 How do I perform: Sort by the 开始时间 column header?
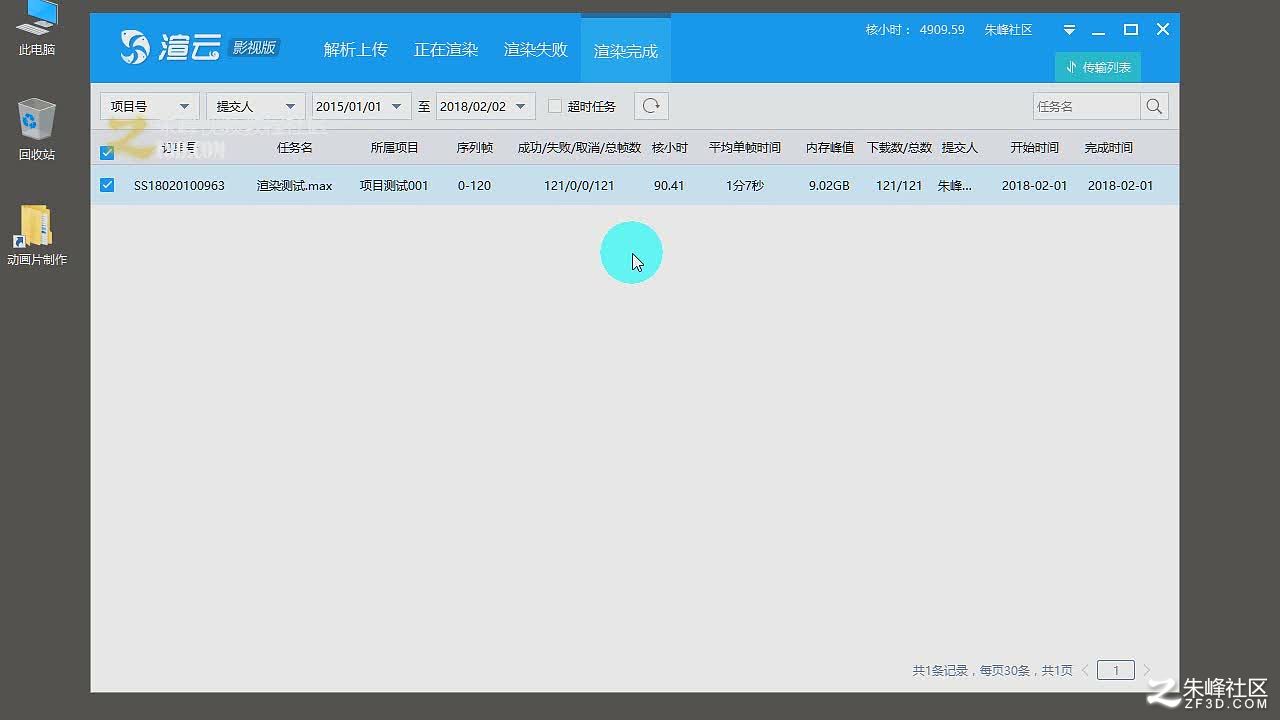coord(1034,148)
